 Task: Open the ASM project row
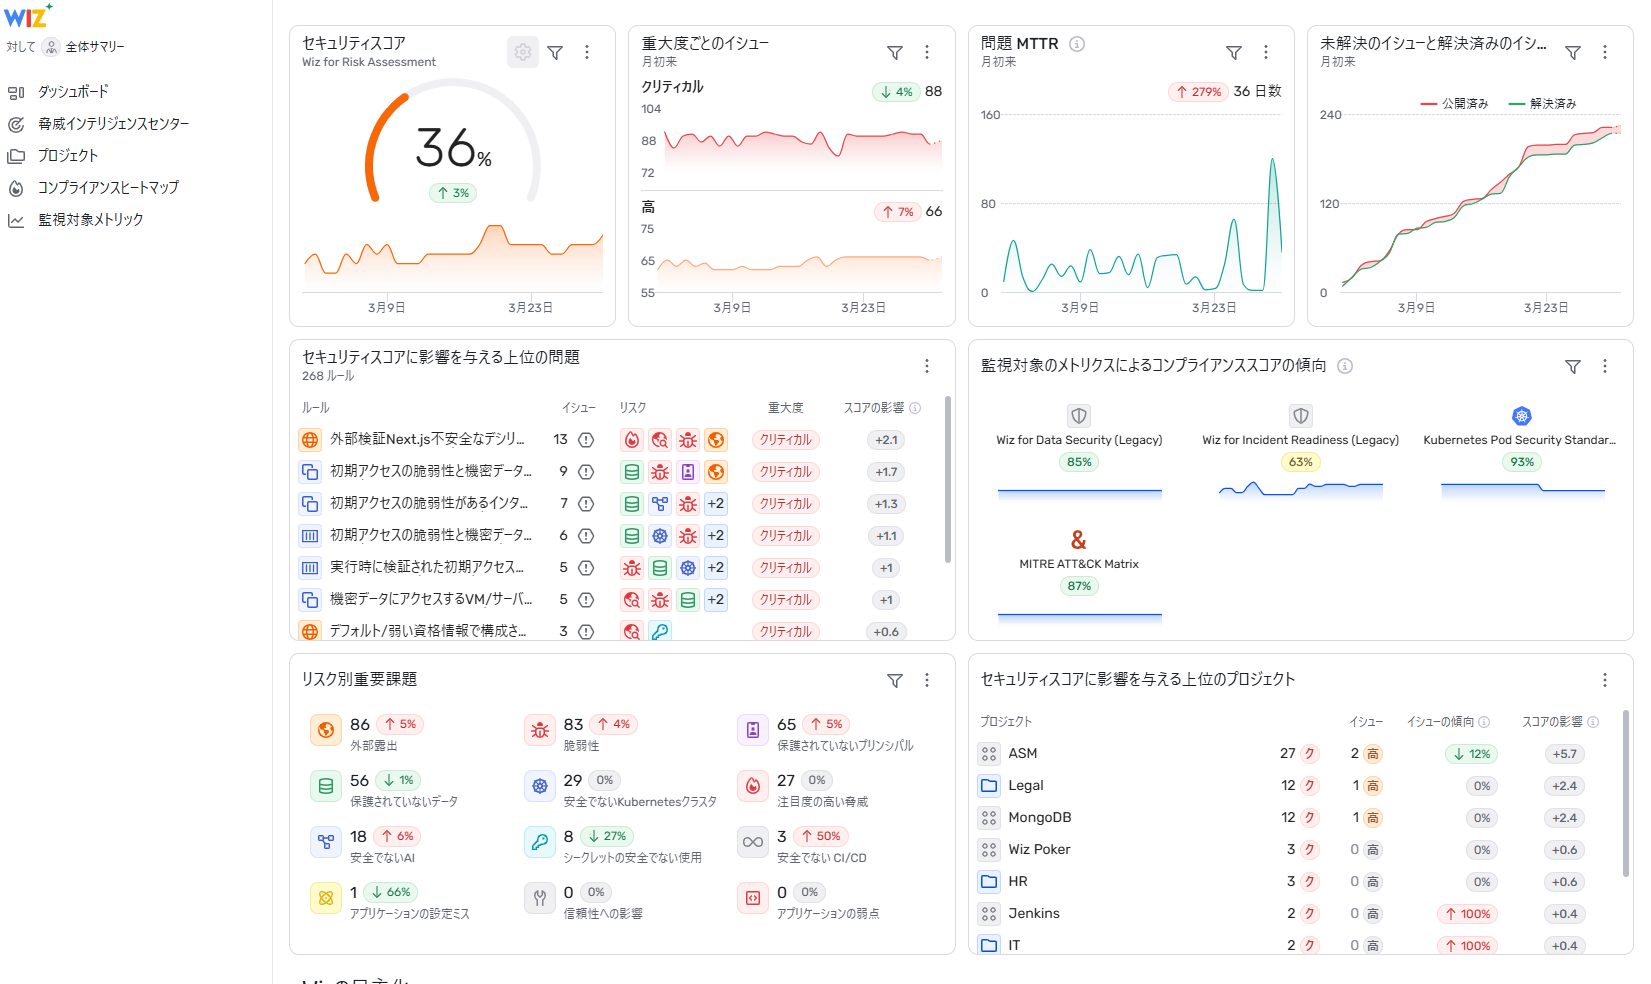point(1023,754)
